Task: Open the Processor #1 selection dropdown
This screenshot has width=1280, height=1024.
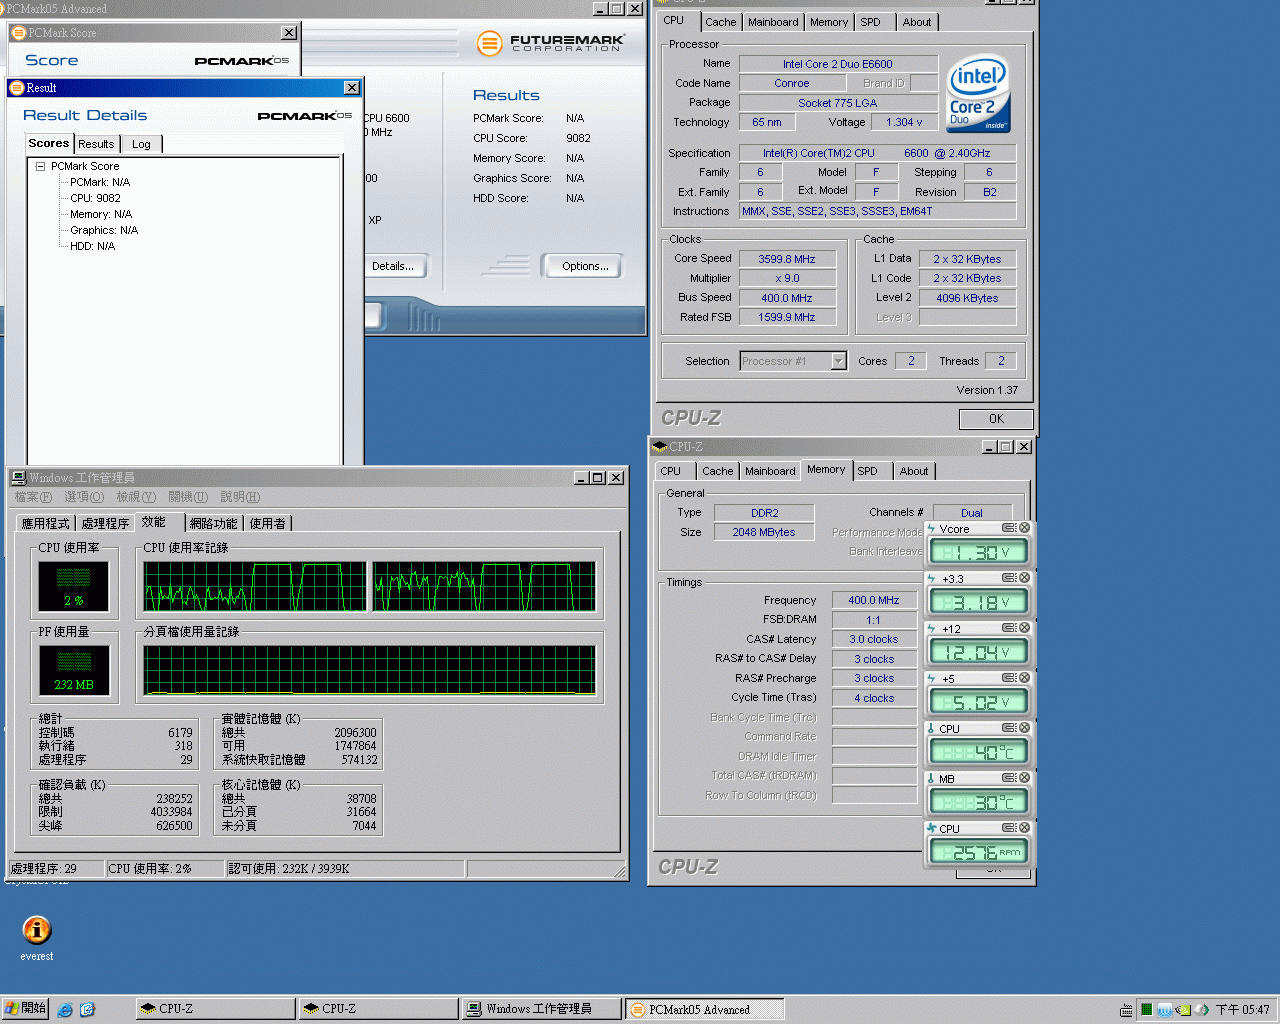Action: (839, 361)
